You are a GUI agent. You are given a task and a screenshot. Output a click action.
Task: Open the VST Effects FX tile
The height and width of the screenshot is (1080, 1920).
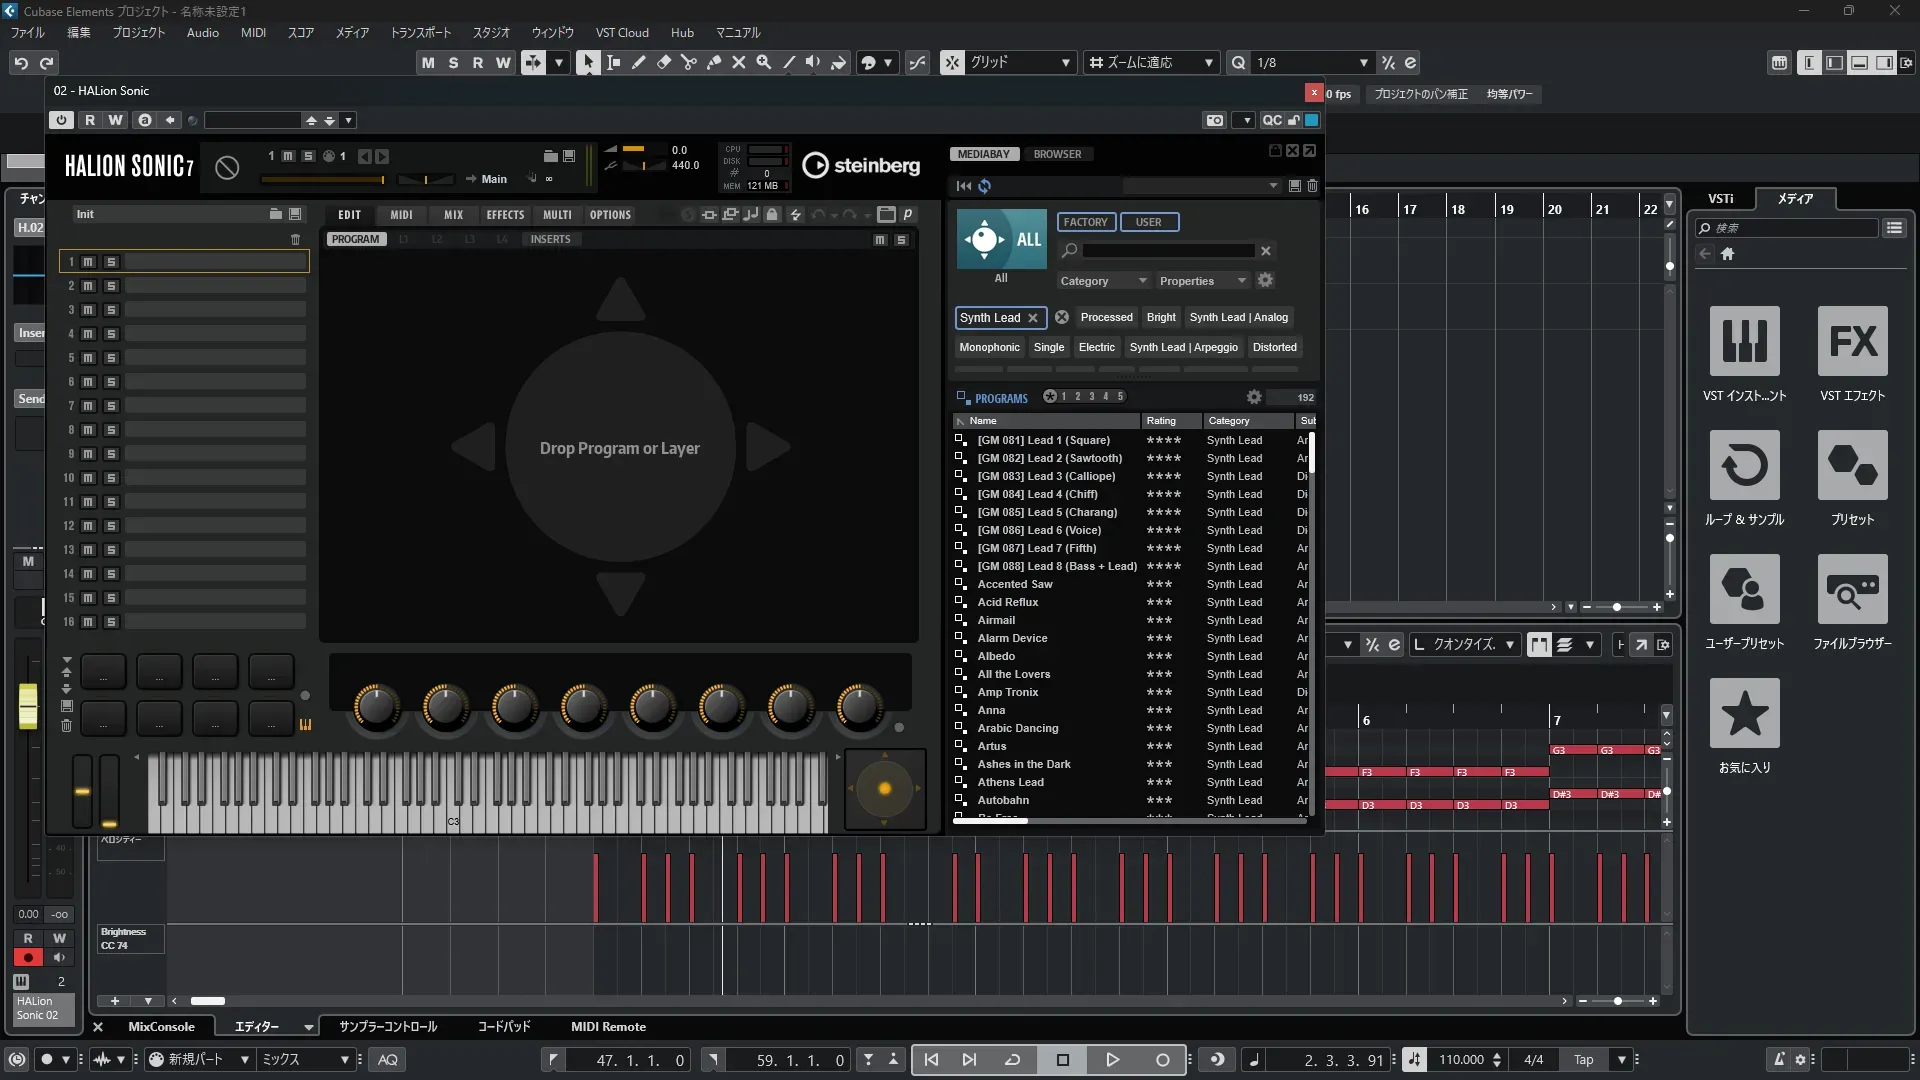(1852, 342)
